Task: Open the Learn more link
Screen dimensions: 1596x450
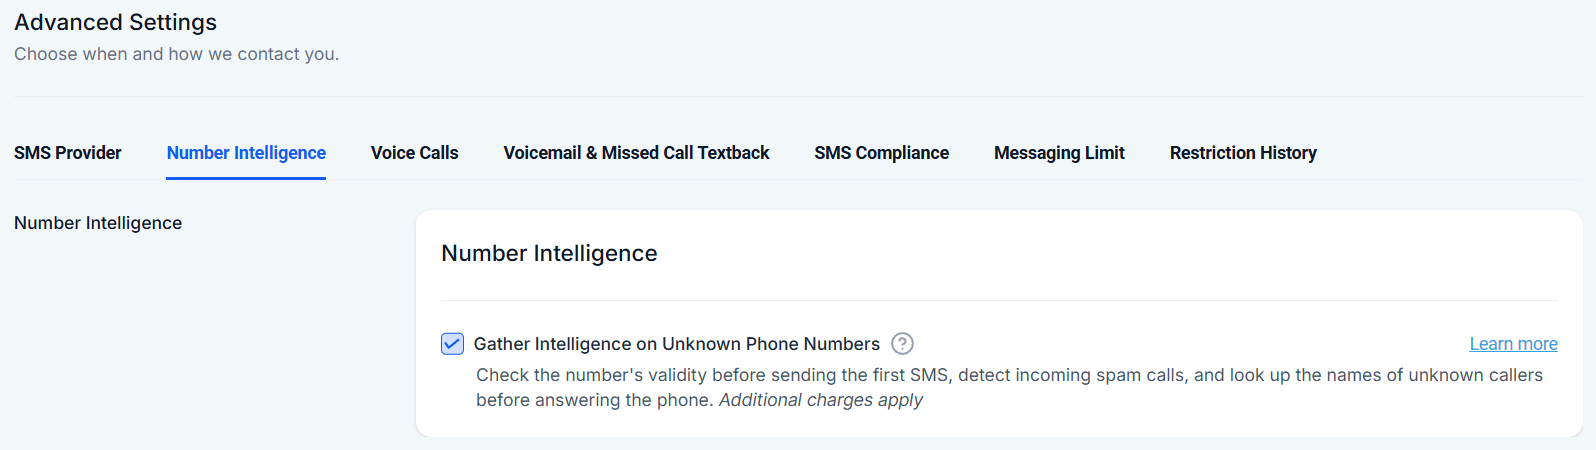Action: (x=1513, y=344)
